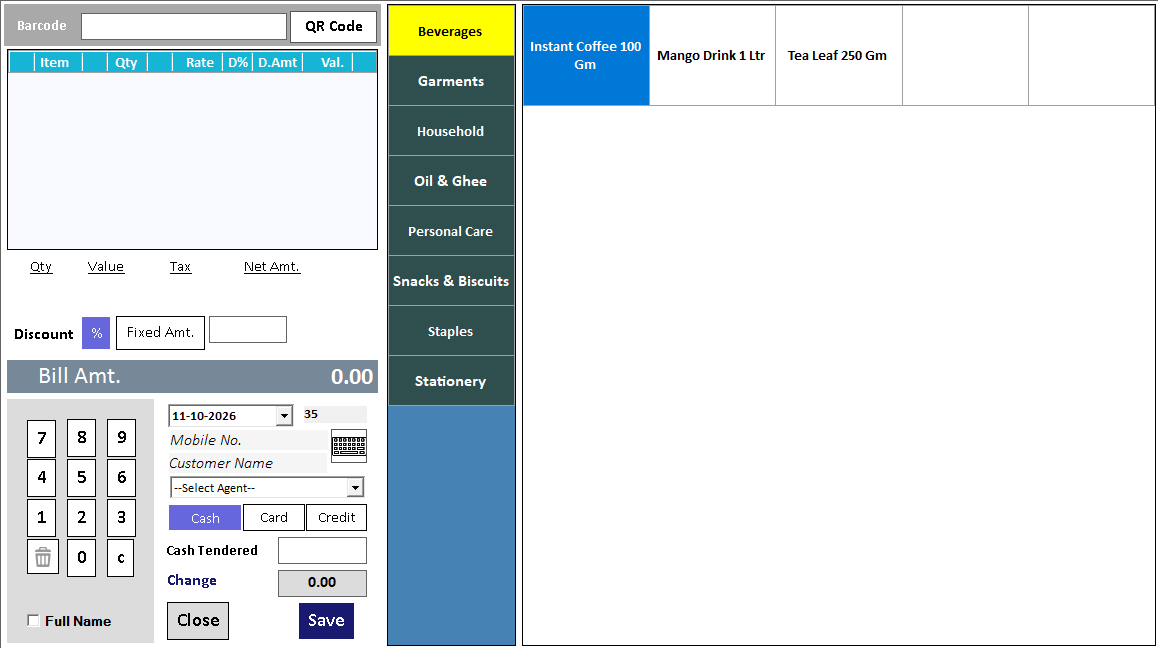Tap keypad digit 4
This screenshot has height=648, width=1158.
click(x=42, y=477)
